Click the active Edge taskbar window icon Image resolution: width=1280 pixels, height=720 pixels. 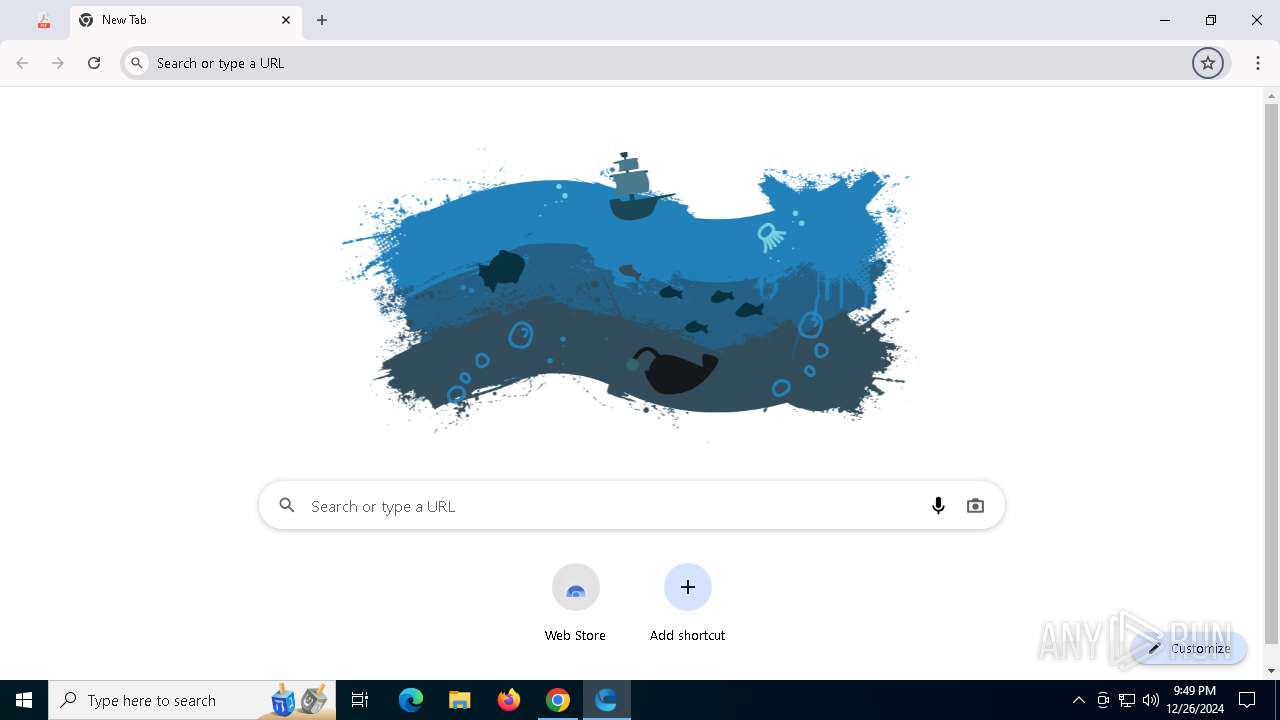(x=607, y=700)
